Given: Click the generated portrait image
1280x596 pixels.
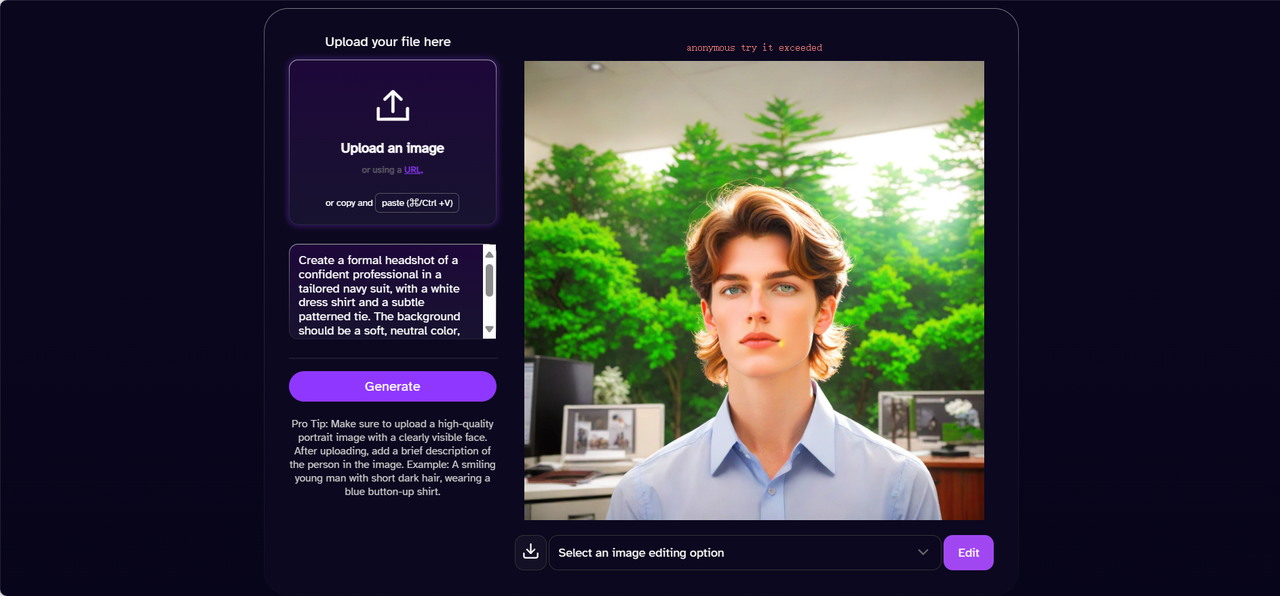Looking at the screenshot, I should point(754,290).
